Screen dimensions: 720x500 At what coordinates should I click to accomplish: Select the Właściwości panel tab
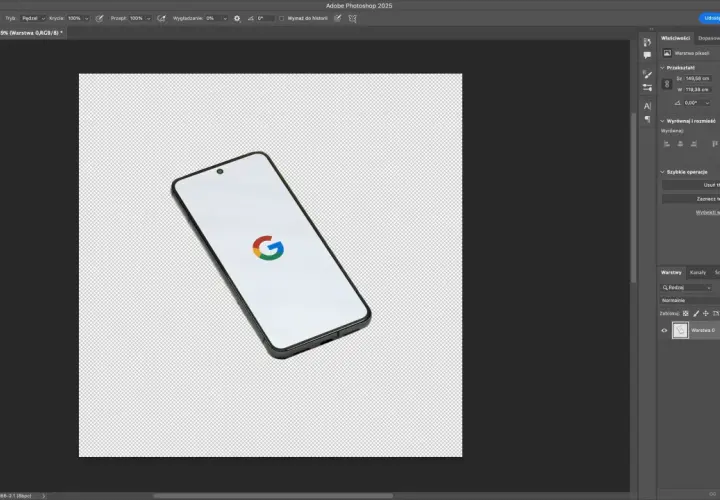[x=675, y=38]
